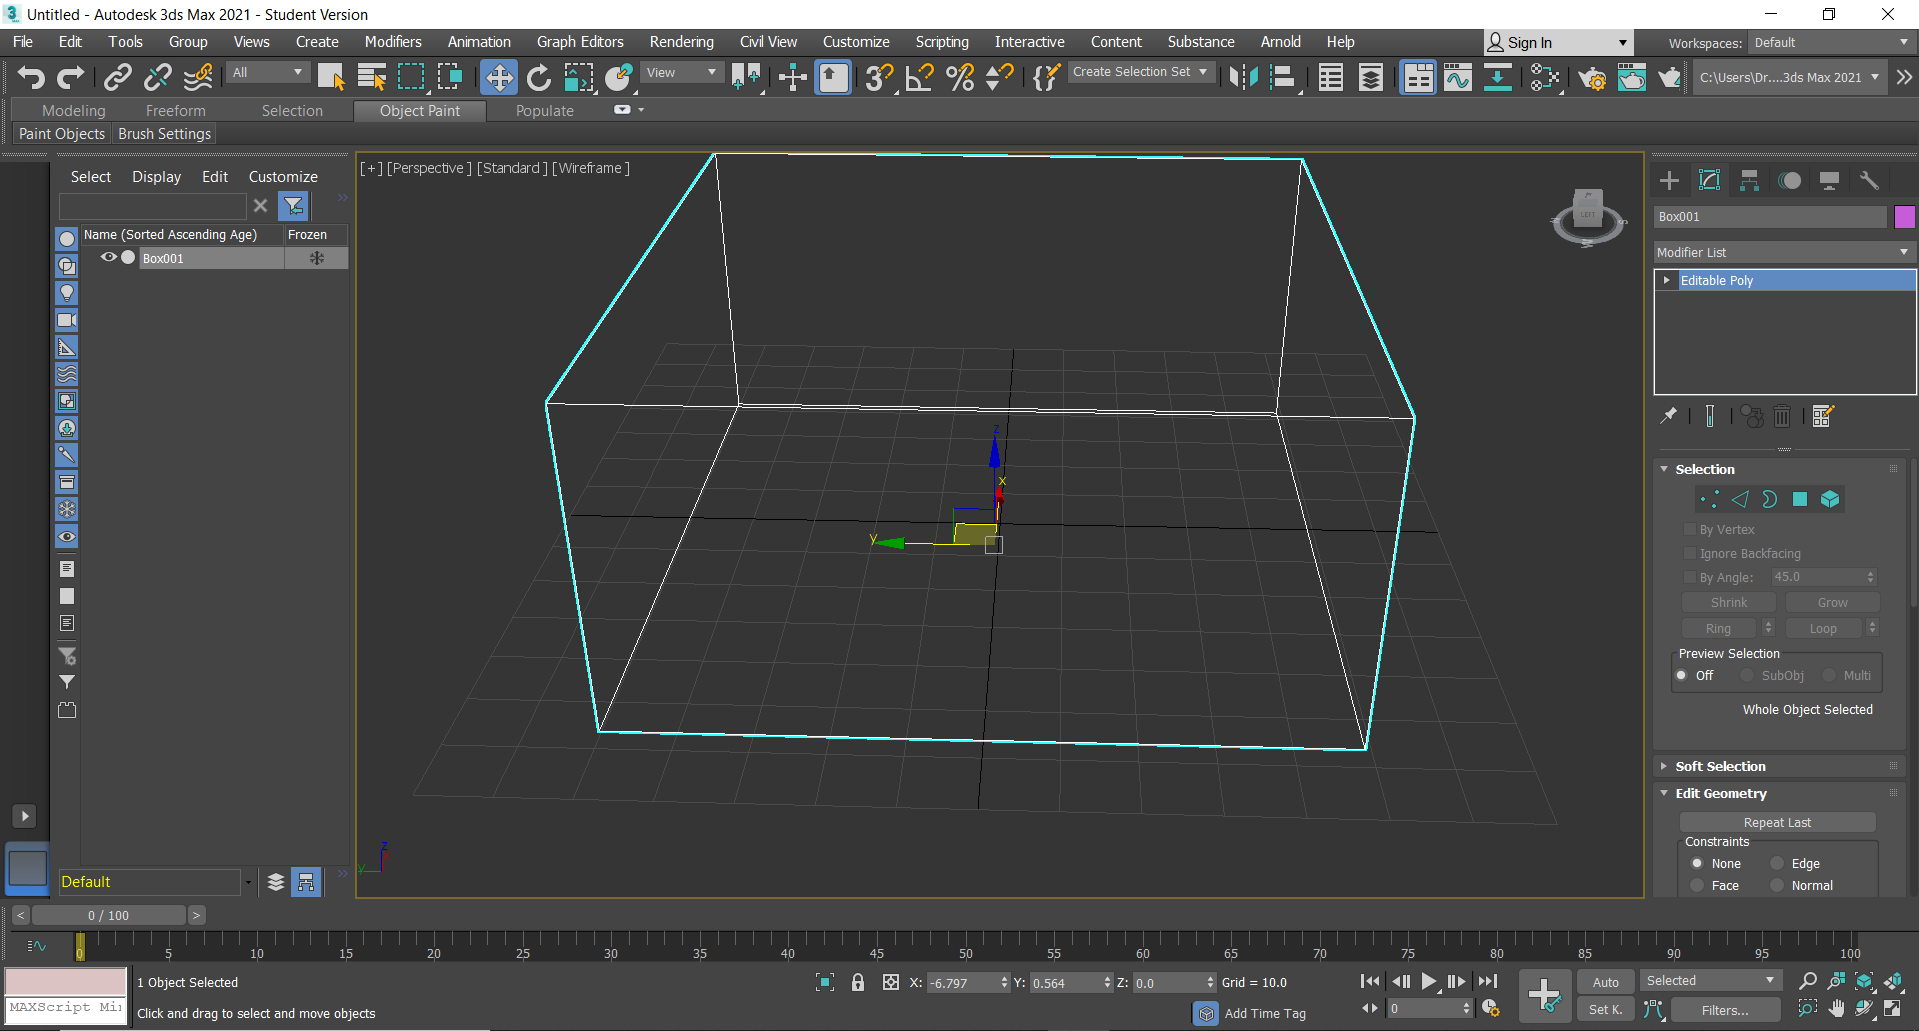The height and width of the screenshot is (1031, 1919).
Task: Click the Undo arrow icon
Action: (31, 77)
